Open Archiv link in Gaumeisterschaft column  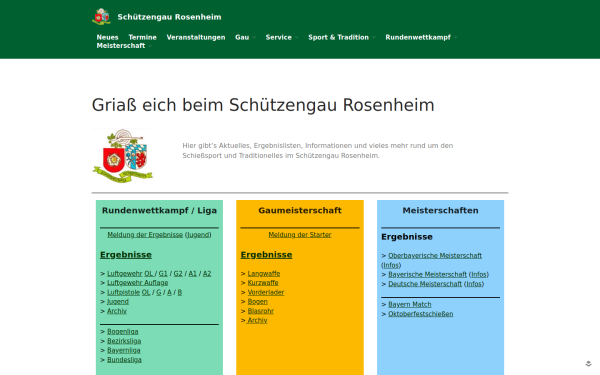(x=257, y=320)
